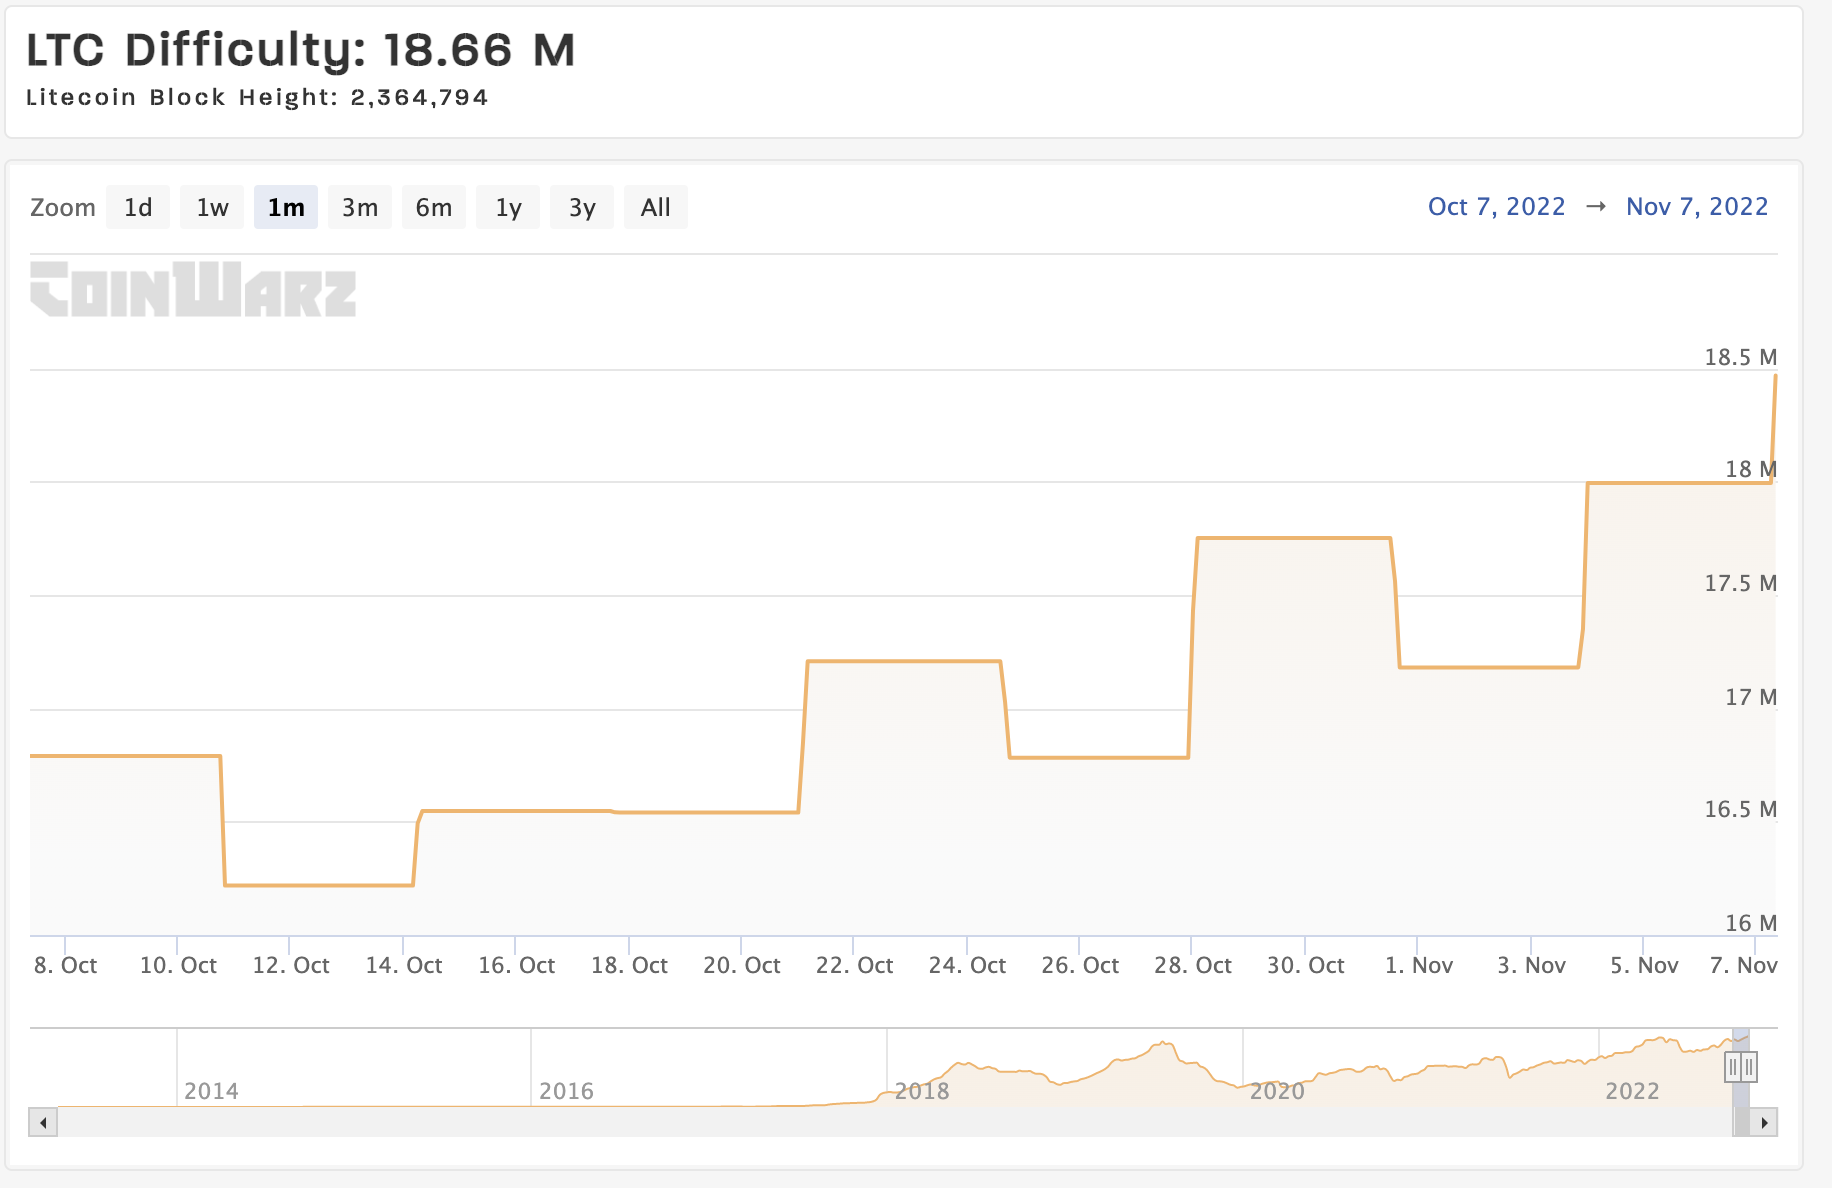The height and width of the screenshot is (1188, 1832).
Task: Click the 5. Nov axis label
Action: [1644, 965]
